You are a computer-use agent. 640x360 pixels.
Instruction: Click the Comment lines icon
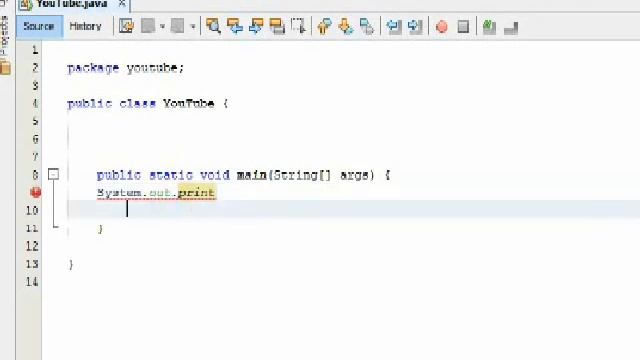click(489, 27)
